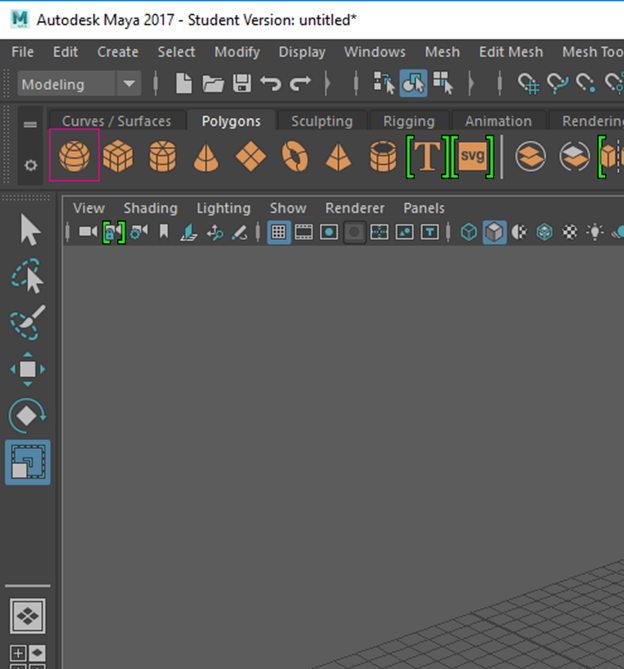Click the Undo arrow

(x=271, y=83)
